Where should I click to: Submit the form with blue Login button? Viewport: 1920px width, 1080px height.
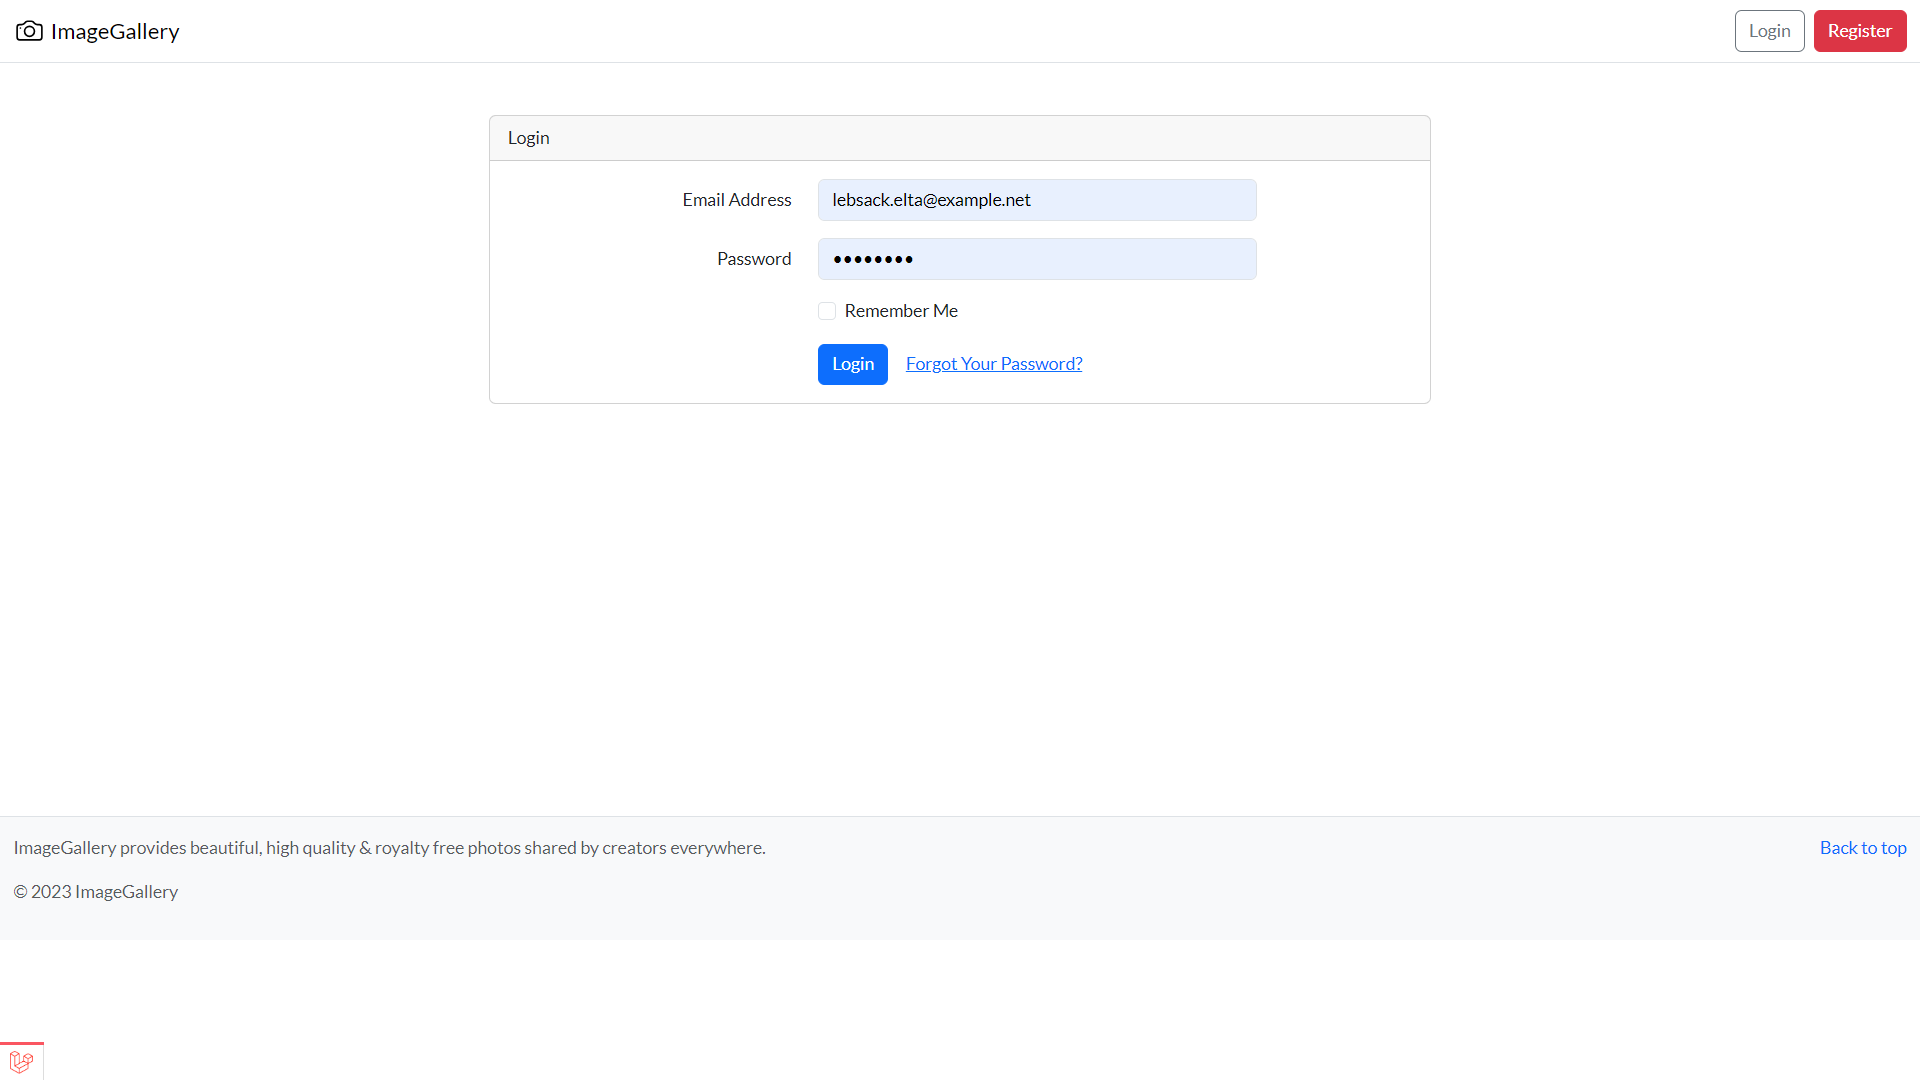click(853, 364)
